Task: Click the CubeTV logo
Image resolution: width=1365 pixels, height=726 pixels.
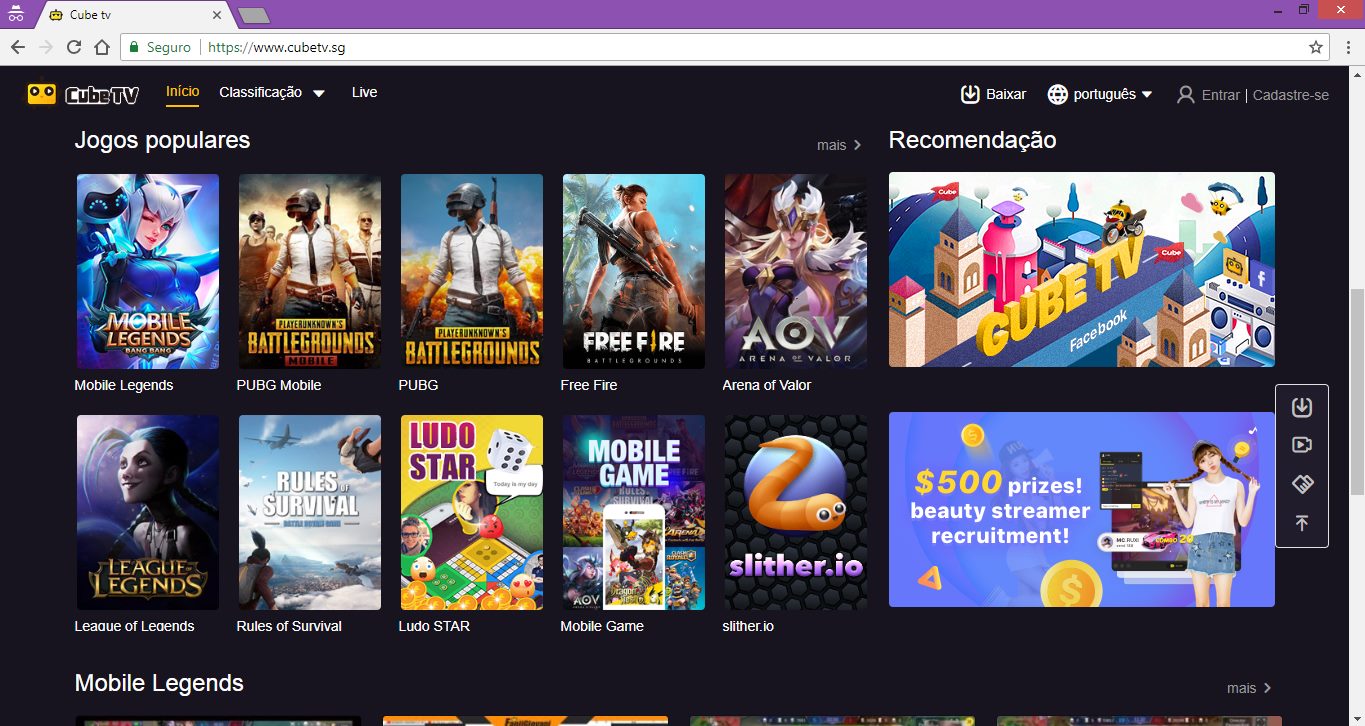Action: (x=83, y=94)
